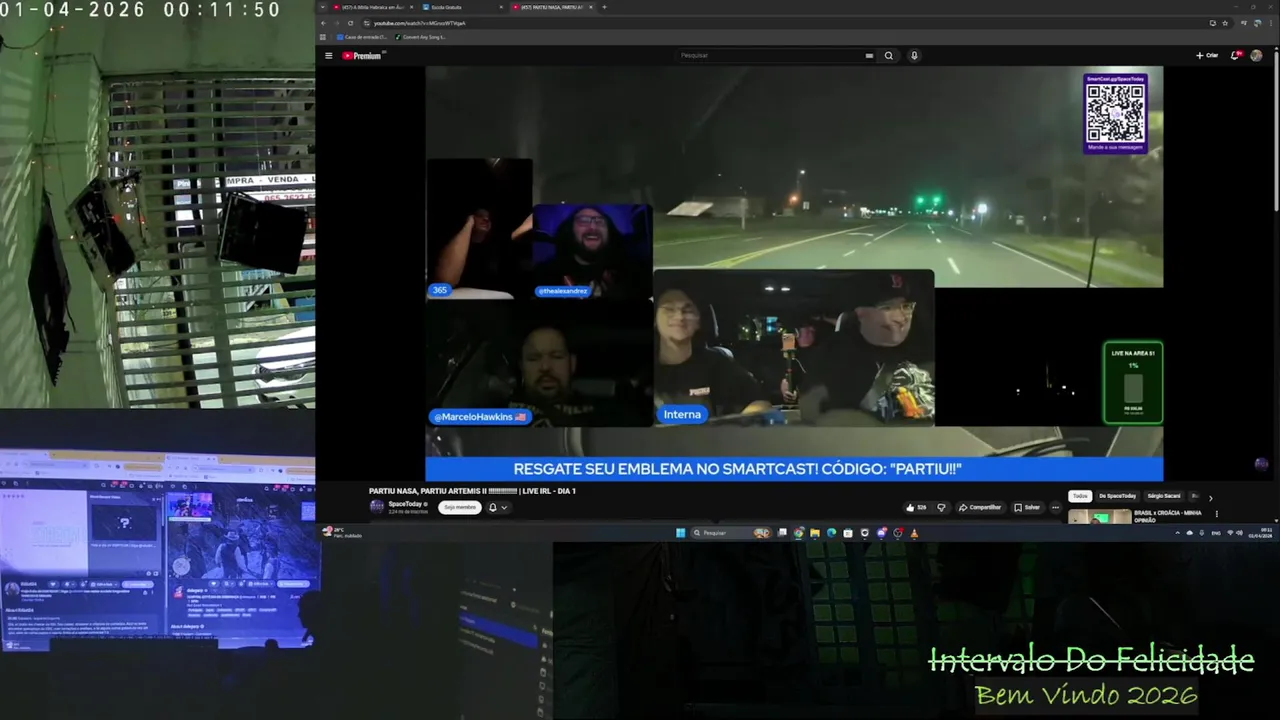Go to YouTube Premium home logo
Screen dimensions: 1280x720
(x=362, y=56)
